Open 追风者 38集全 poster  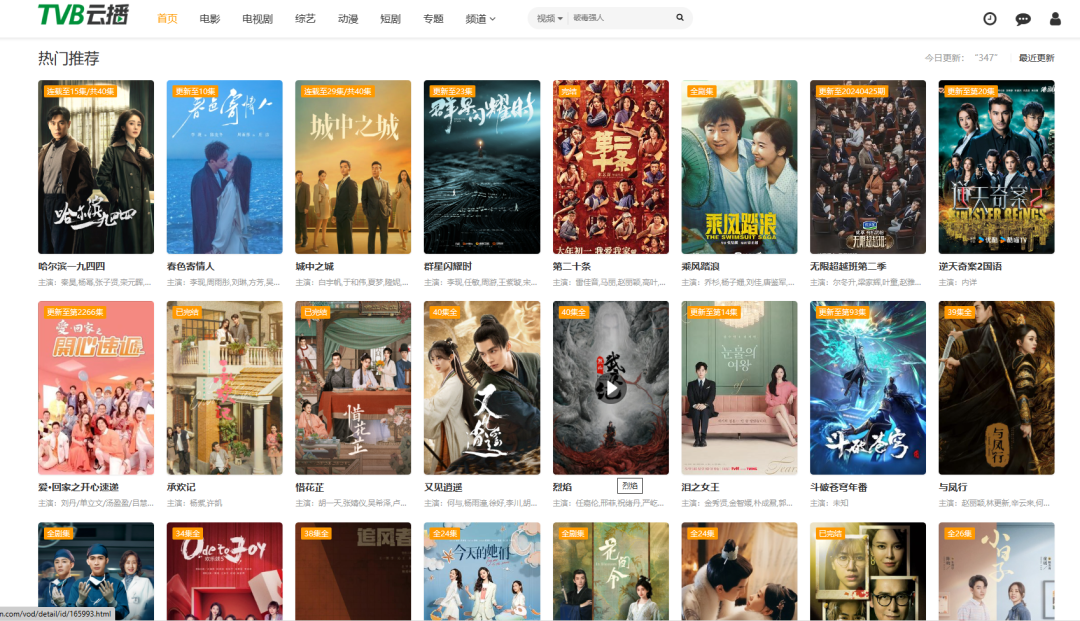click(x=353, y=571)
